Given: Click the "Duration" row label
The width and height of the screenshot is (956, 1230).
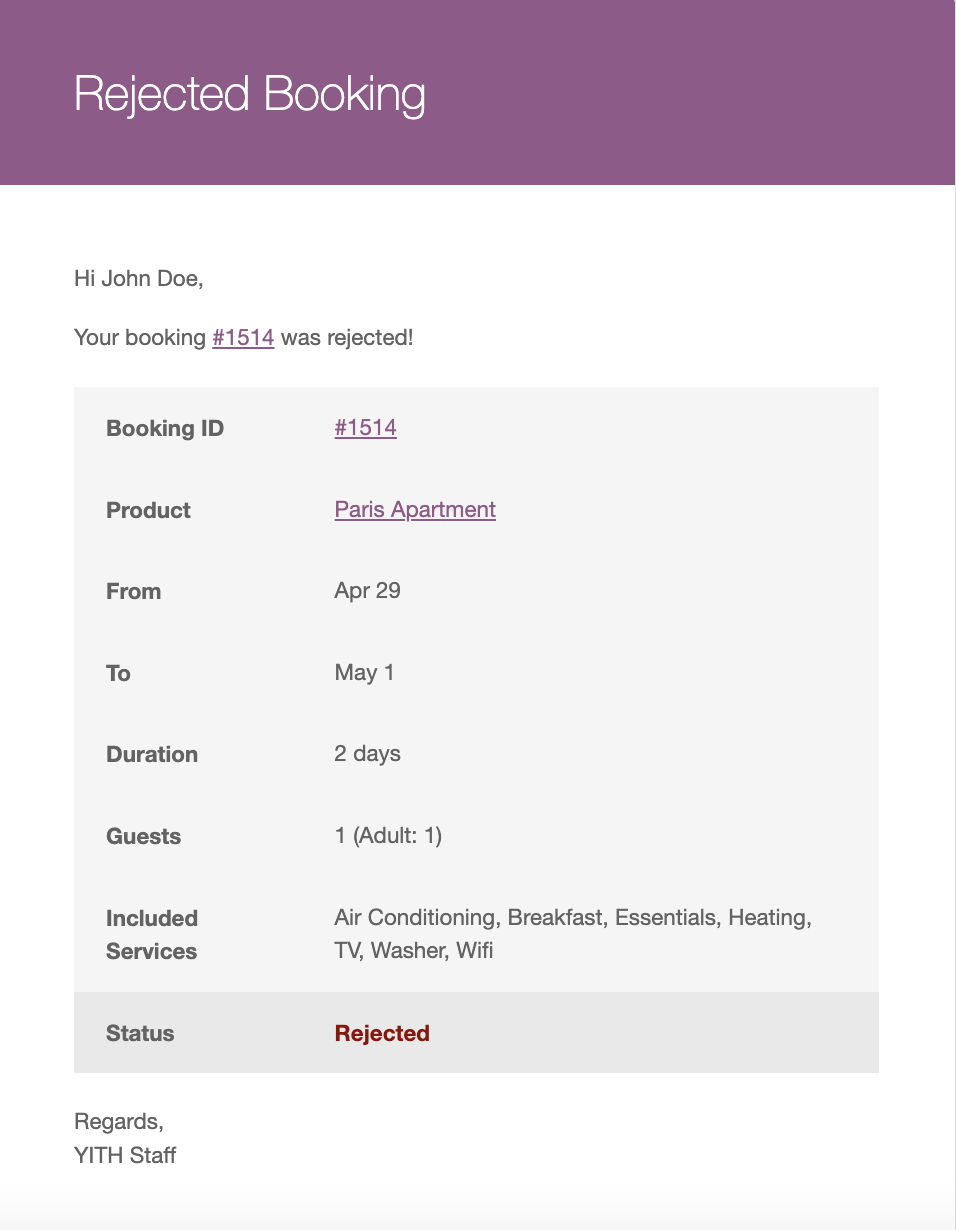Looking at the screenshot, I should 152,755.
